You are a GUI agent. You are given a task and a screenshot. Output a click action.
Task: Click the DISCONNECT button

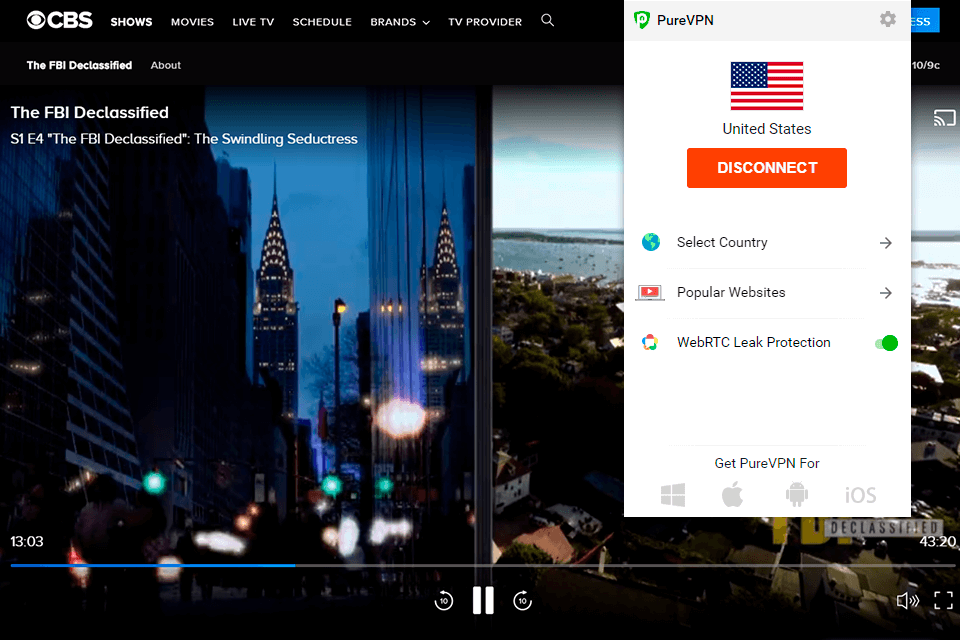click(766, 168)
